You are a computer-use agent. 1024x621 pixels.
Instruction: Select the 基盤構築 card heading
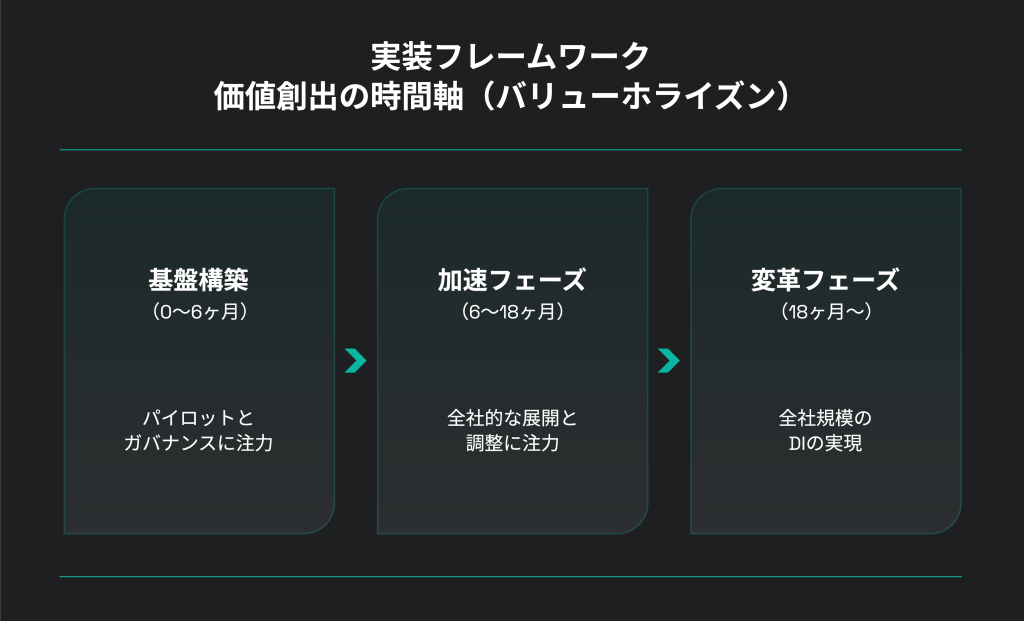click(199, 280)
